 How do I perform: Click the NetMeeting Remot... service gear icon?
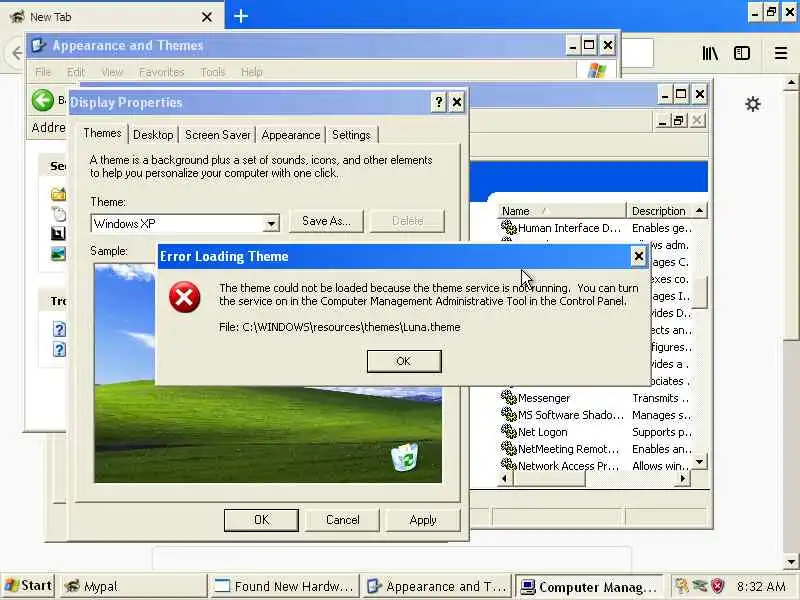(509, 448)
